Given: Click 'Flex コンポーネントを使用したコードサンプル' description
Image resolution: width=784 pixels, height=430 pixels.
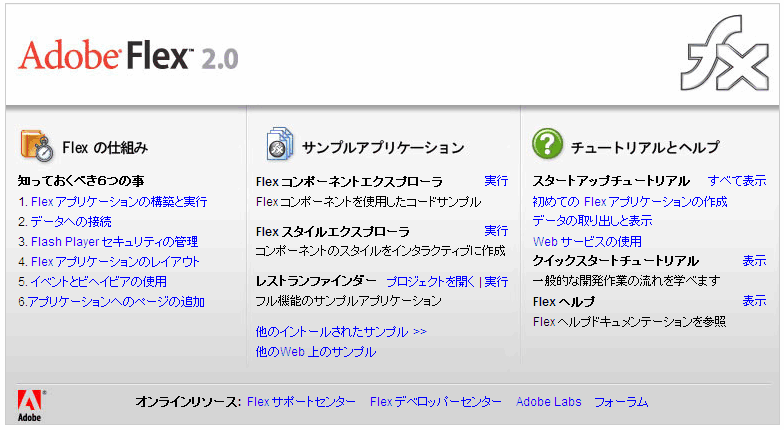Looking at the screenshot, I should click(368, 202).
